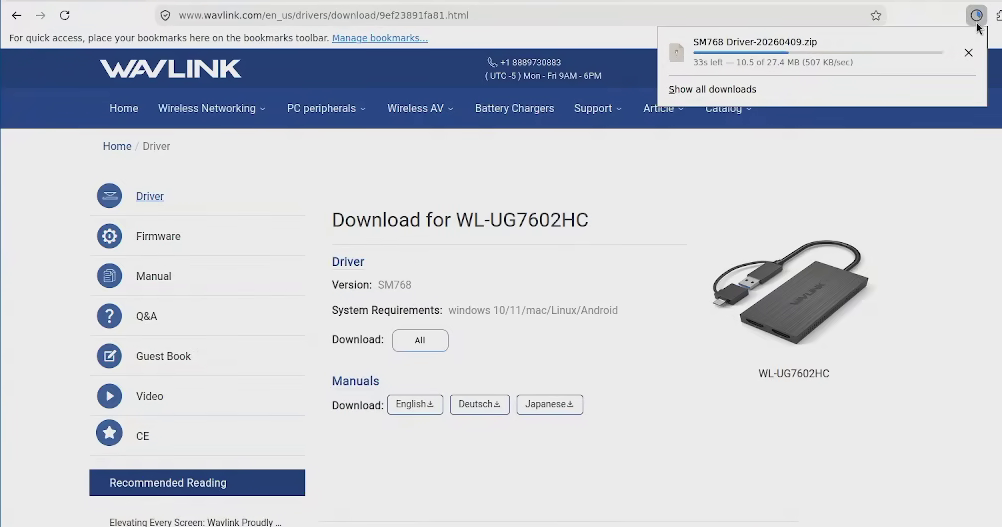
Task: Toggle the downloads toolbar button
Action: [x=976, y=15]
